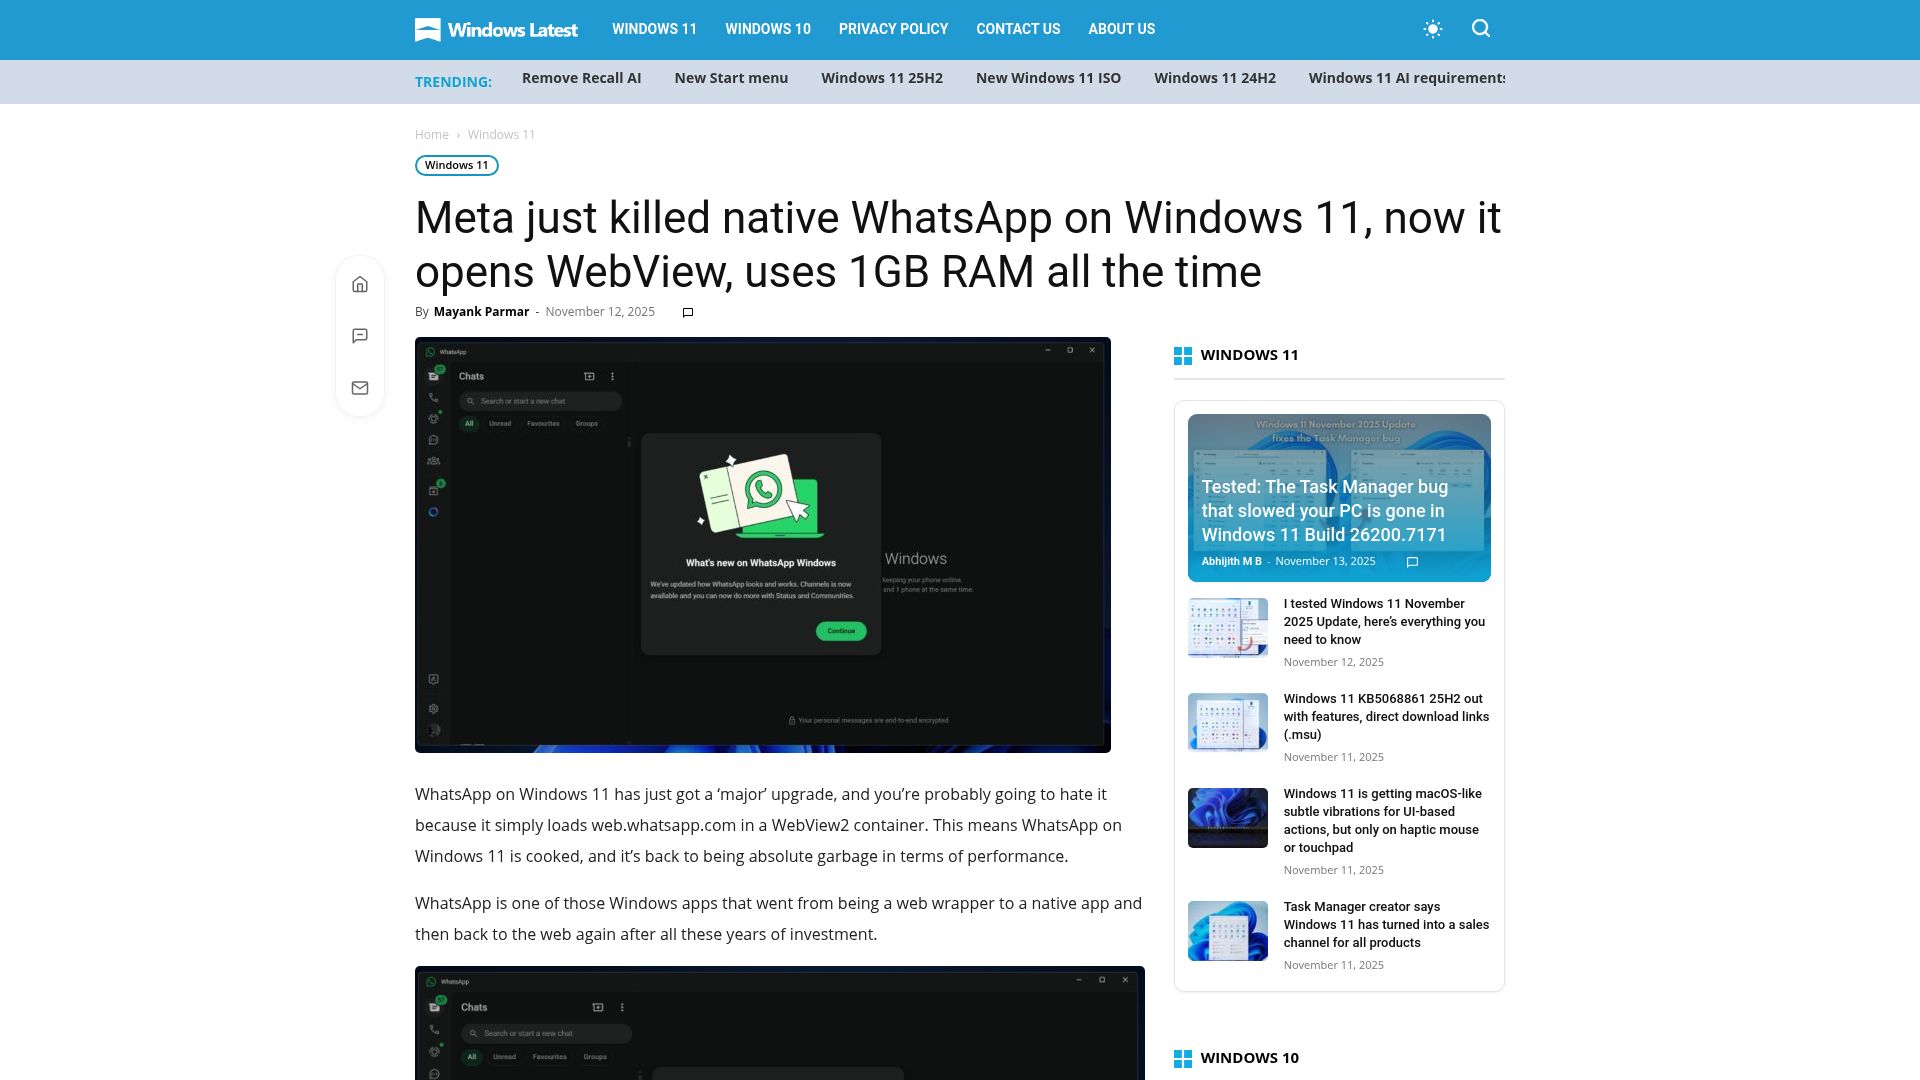Open trending topic New Start menu
Screen dimensions: 1920x1080
coord(731,78)
